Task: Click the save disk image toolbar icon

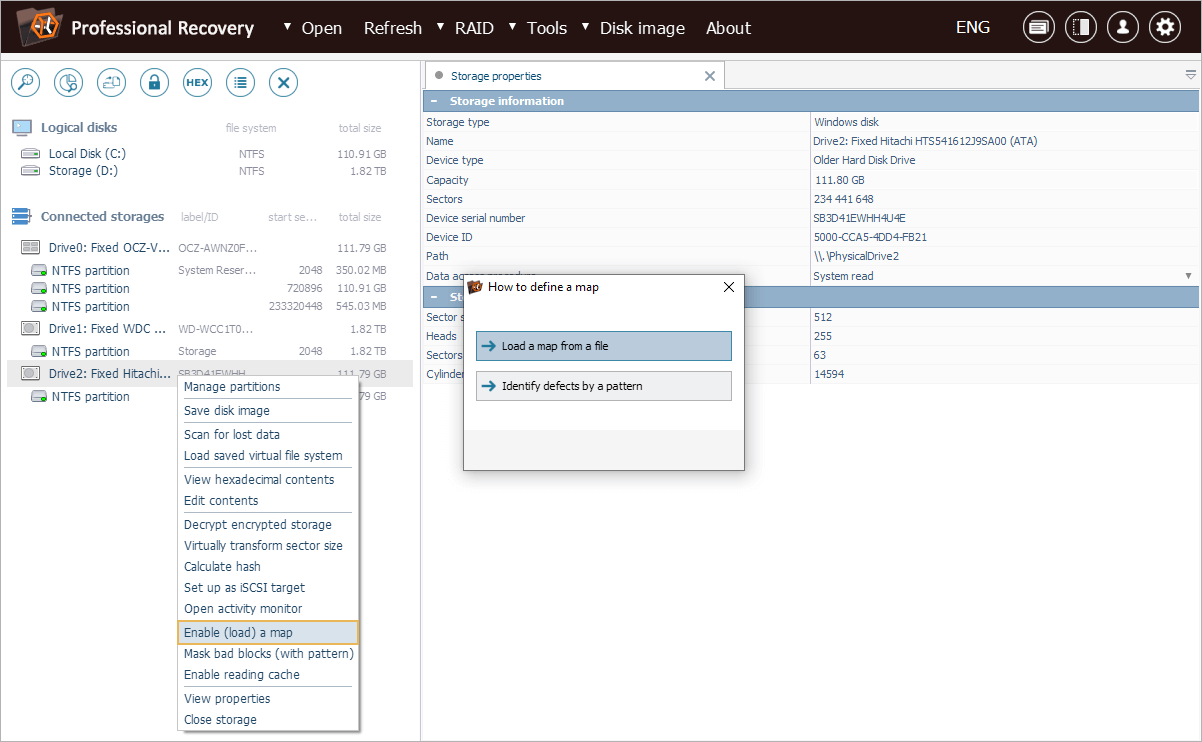Action: tap(111, 83)
